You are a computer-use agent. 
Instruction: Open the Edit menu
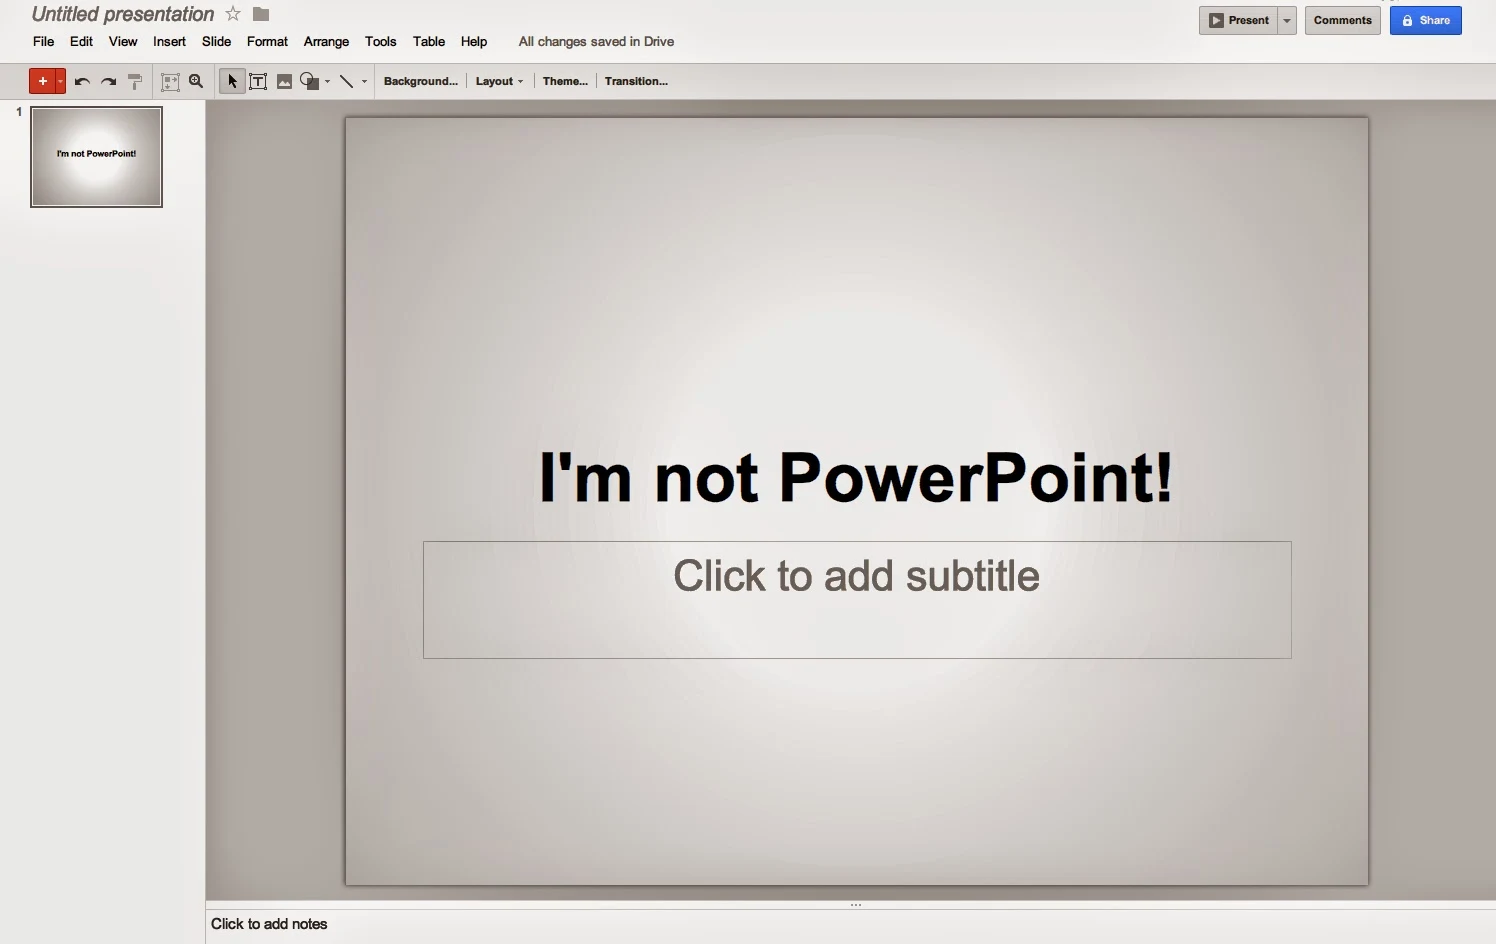[81, 42]
